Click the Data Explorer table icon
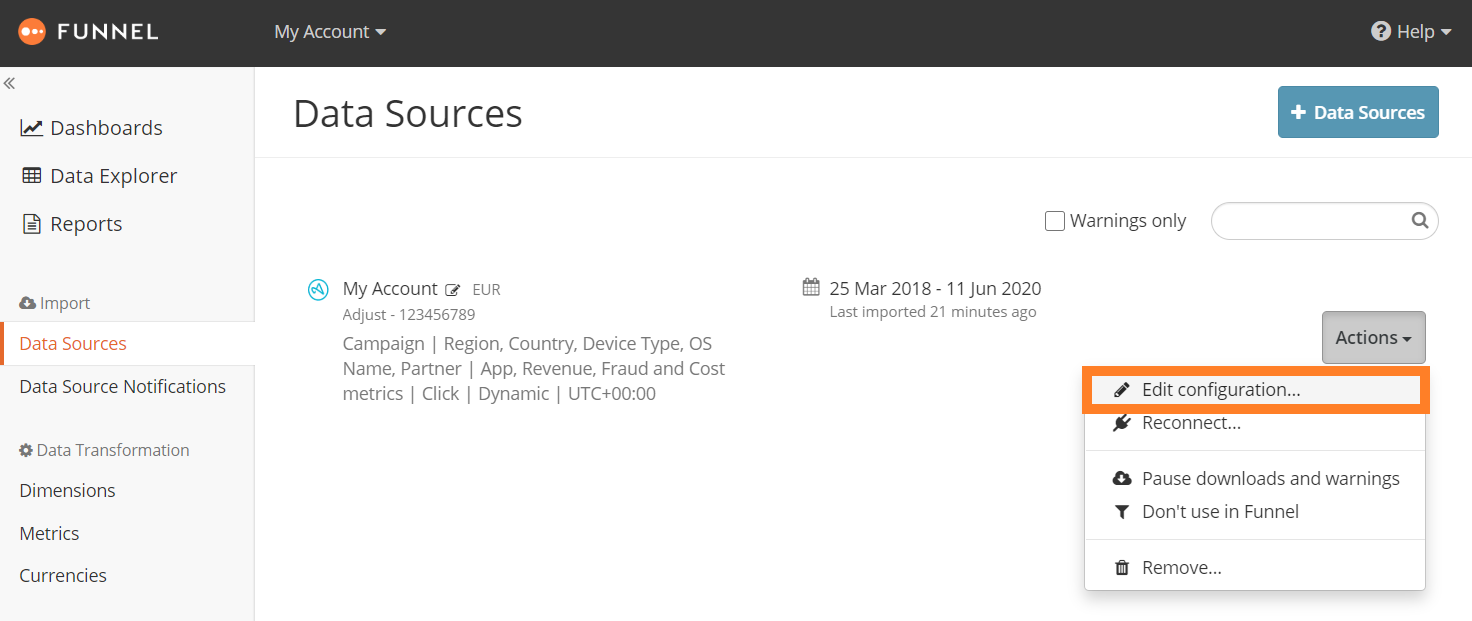The height and width of the screenshot is (621, 1472). click(32, 176)
